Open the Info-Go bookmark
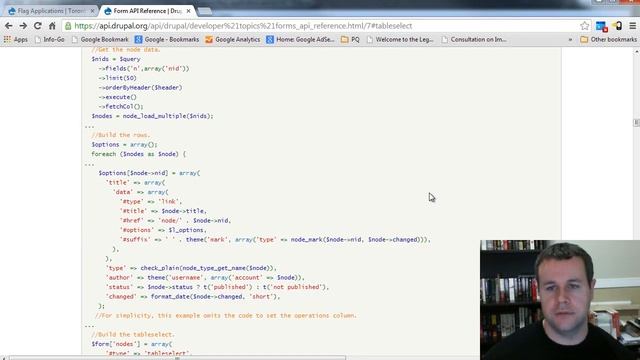The image size is (640, 360). pos(49,40)
